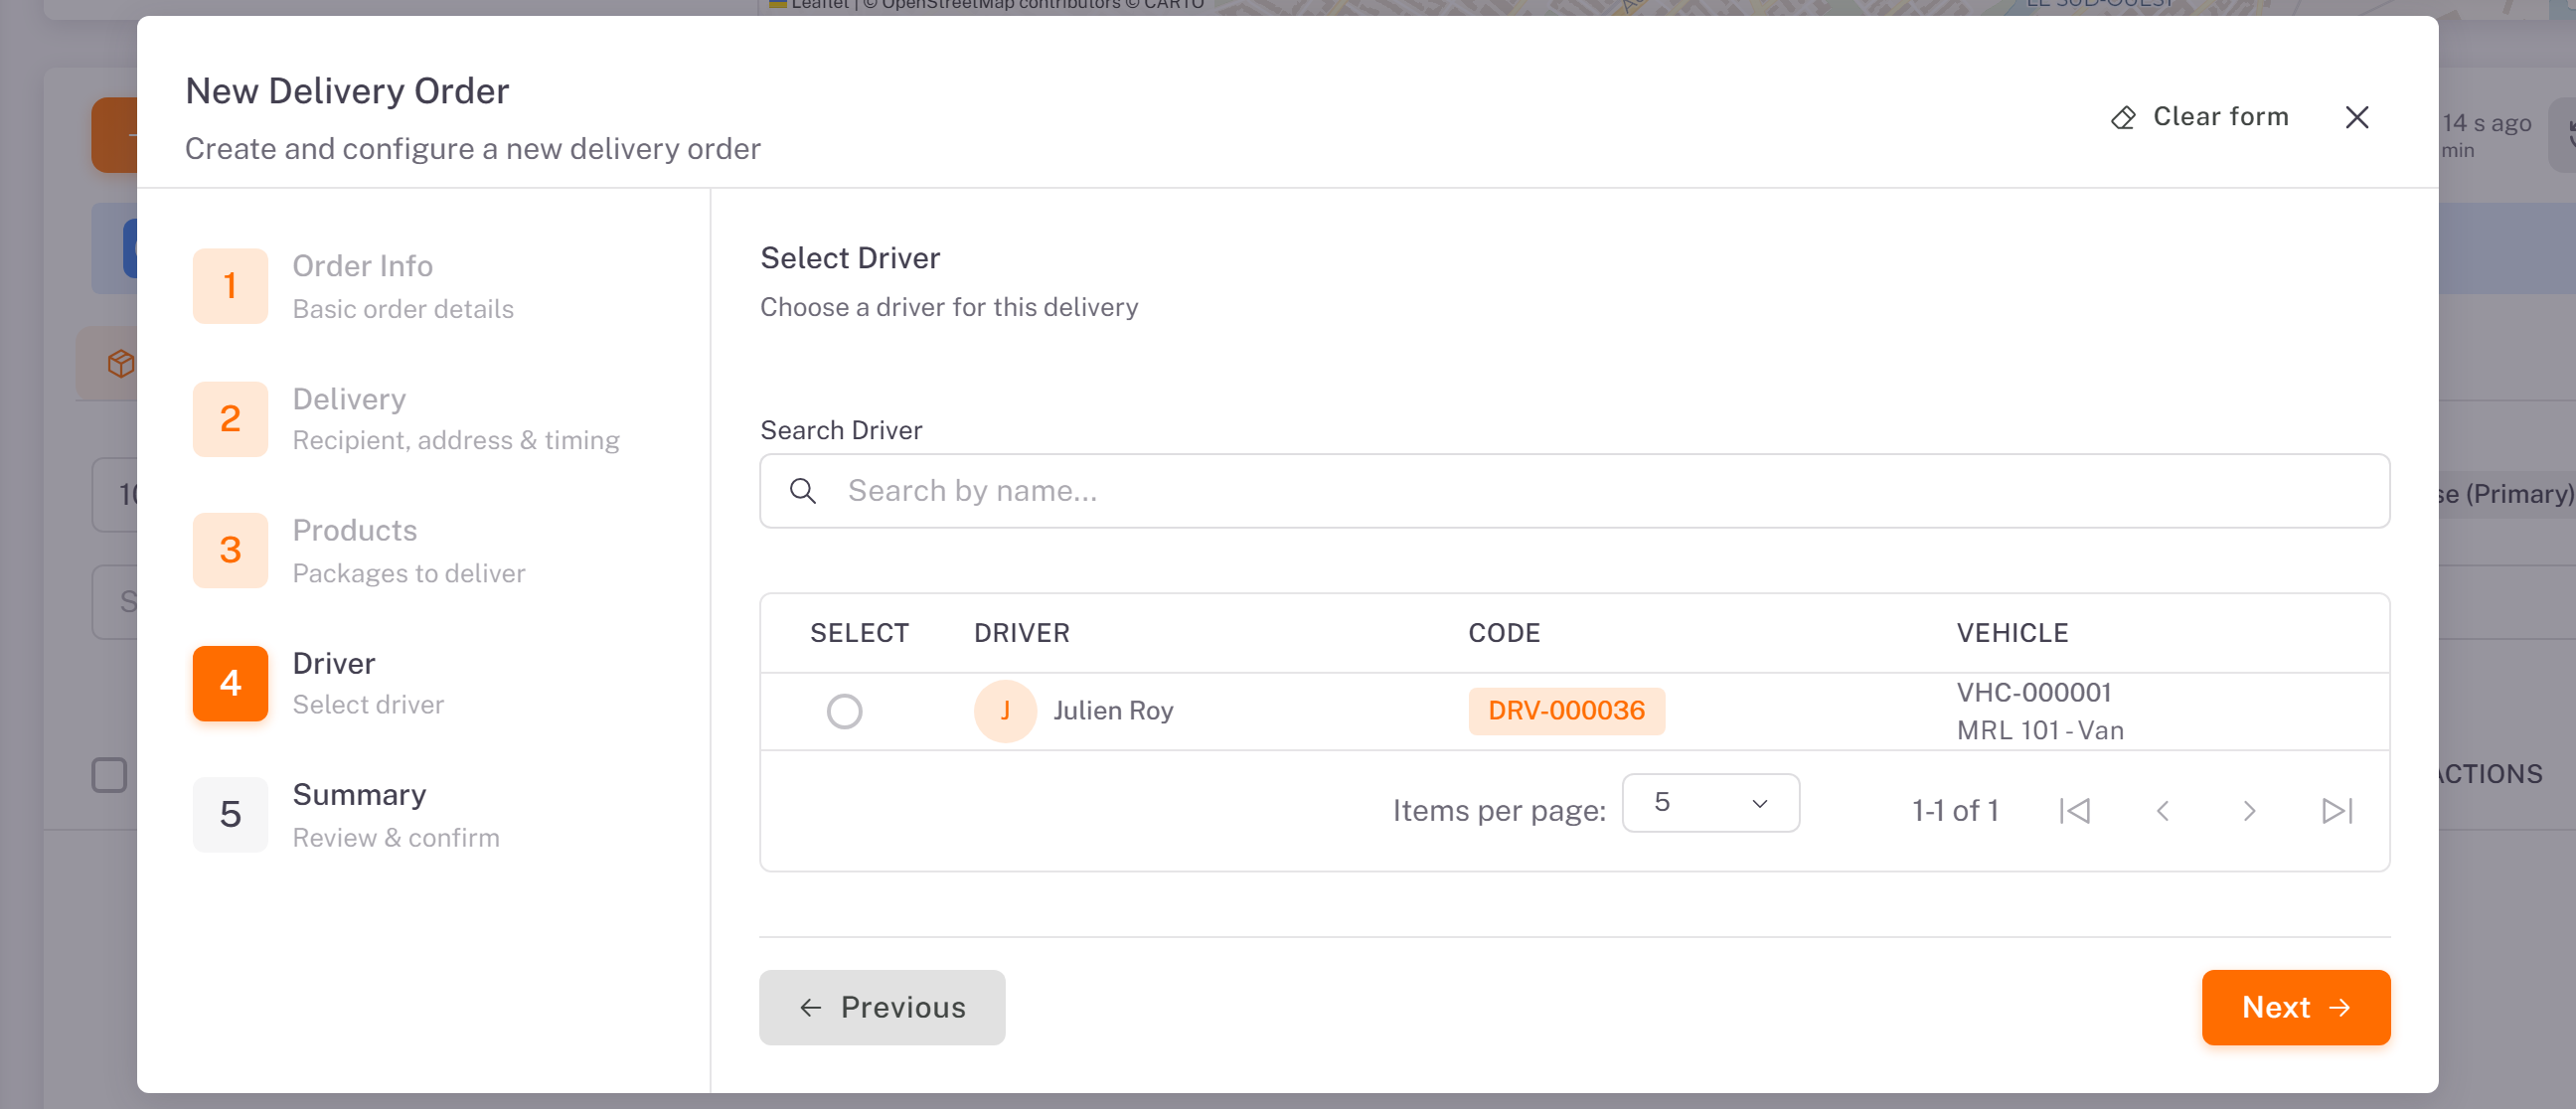The width and height of the screenshot is (2576, 1109).
Task: Go to step 3 Products
Action: point(358,551)
